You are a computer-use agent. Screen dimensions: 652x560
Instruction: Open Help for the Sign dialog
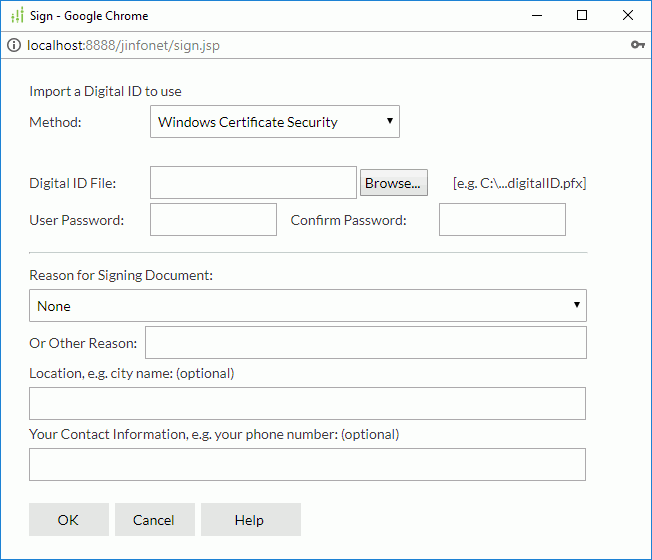click(251, 520)
